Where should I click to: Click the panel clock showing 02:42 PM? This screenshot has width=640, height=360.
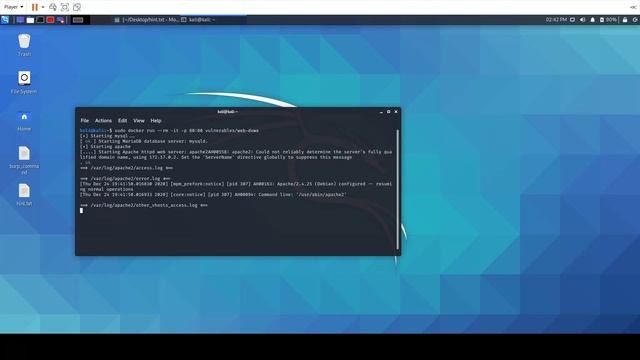pos(556,20)
